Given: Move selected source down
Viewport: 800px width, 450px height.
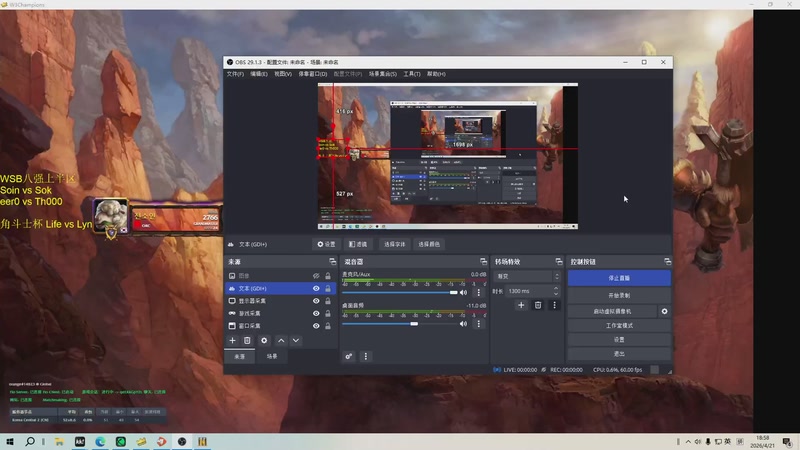Looking at the screenshot, I should pos(296,340).
